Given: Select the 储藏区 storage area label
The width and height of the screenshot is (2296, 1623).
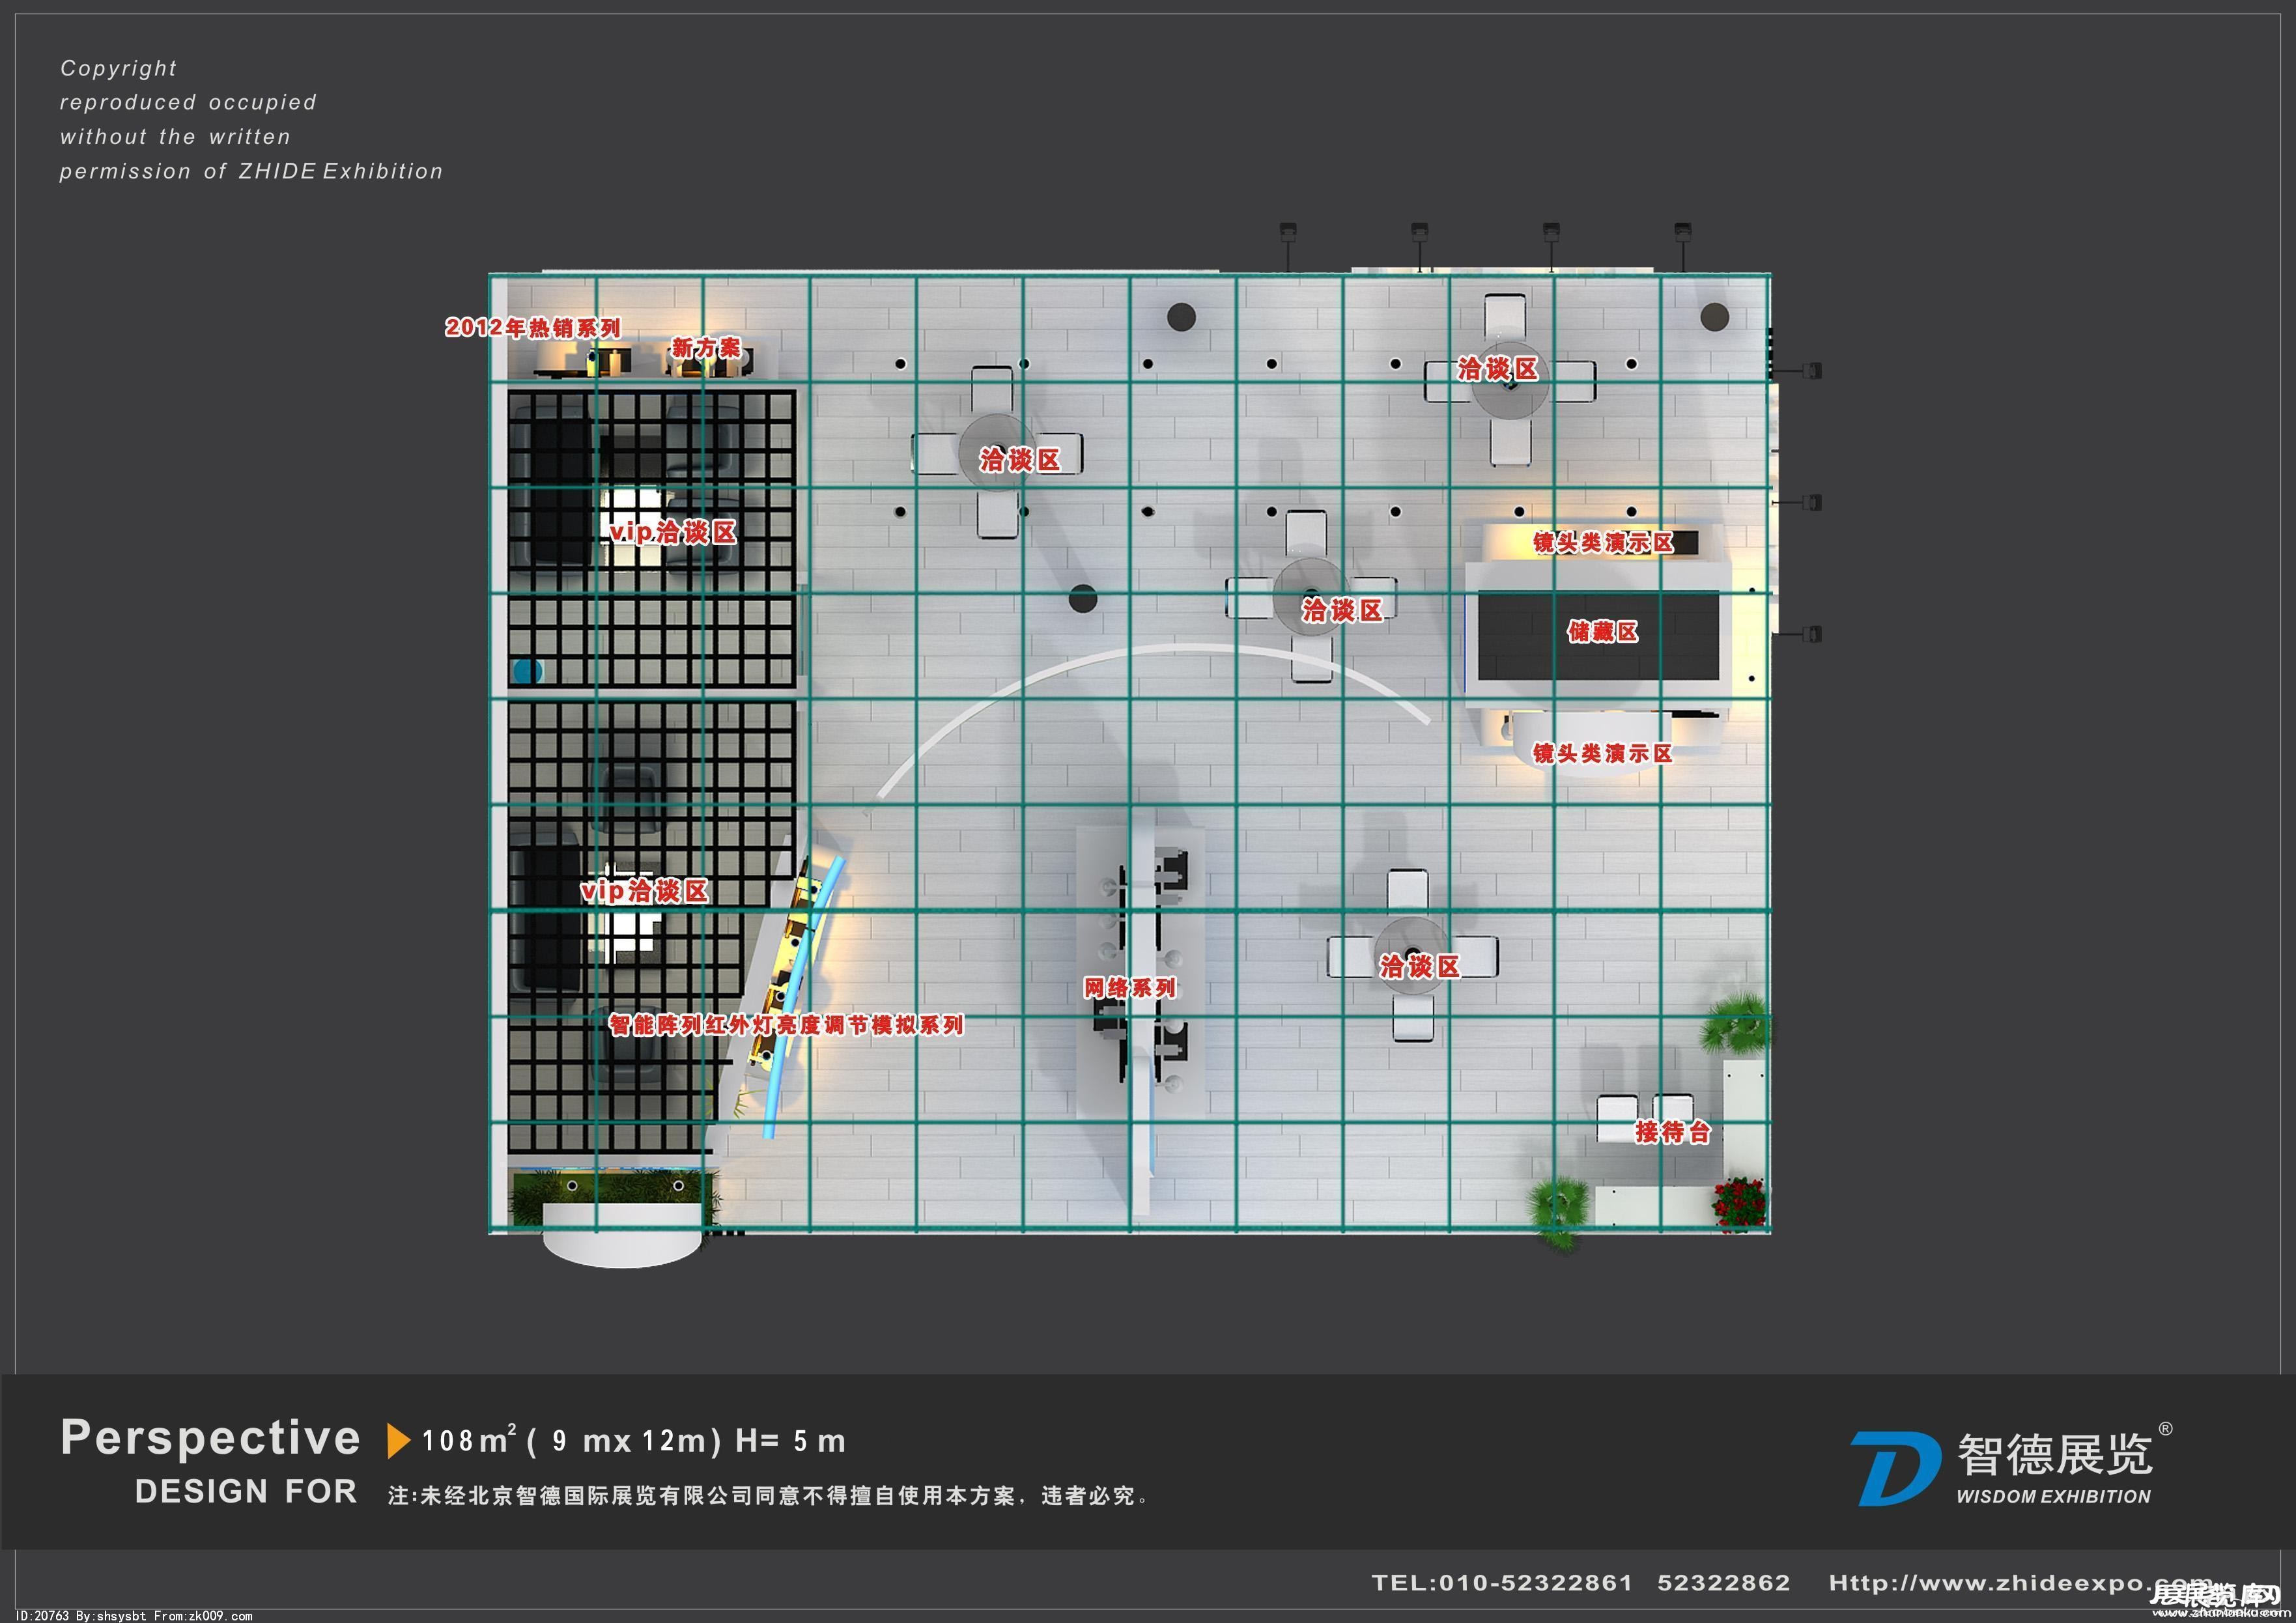Looking at the screenshot, I should click(x=1602, y=632).
